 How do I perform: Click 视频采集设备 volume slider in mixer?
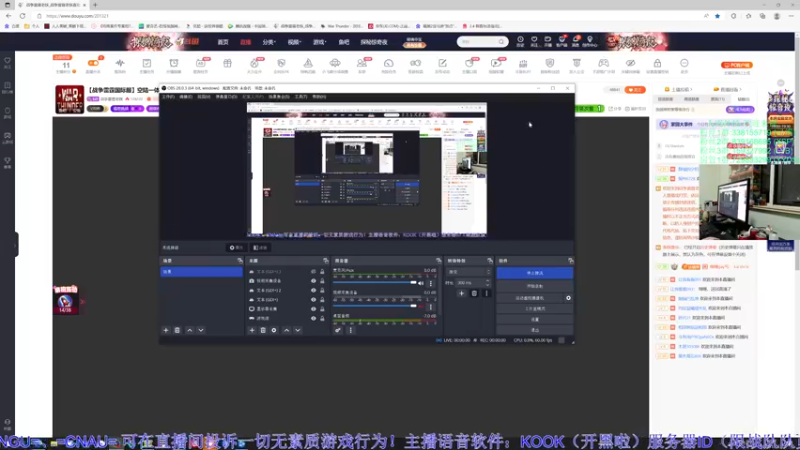pyautogui.click(x=375, y=306)
